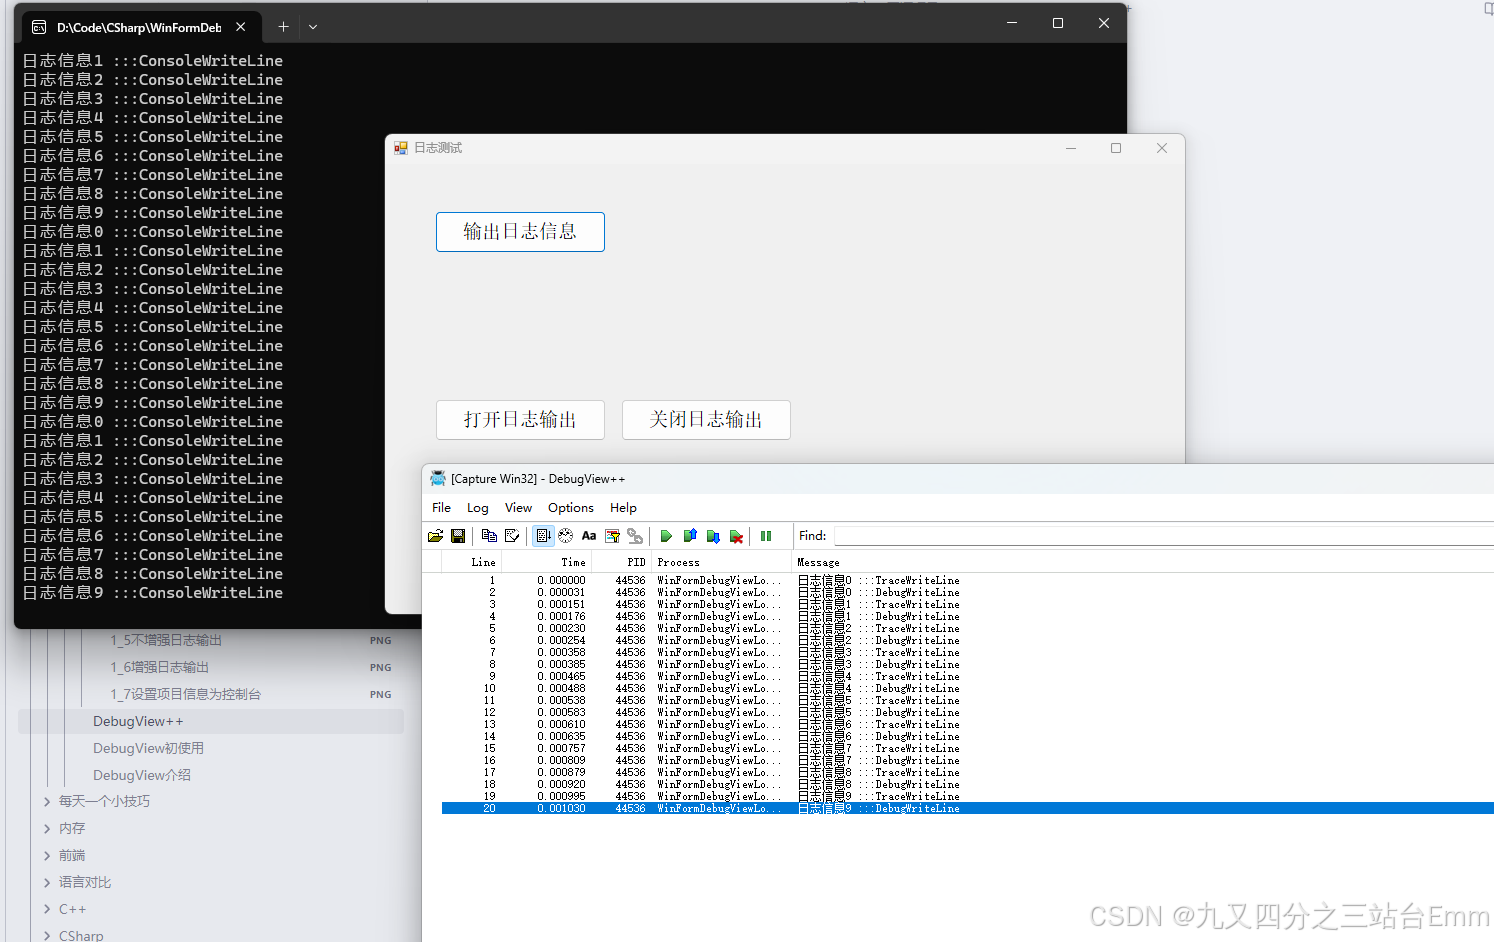
Task: Click the Aa font icon
Action: tap(589, 536)
